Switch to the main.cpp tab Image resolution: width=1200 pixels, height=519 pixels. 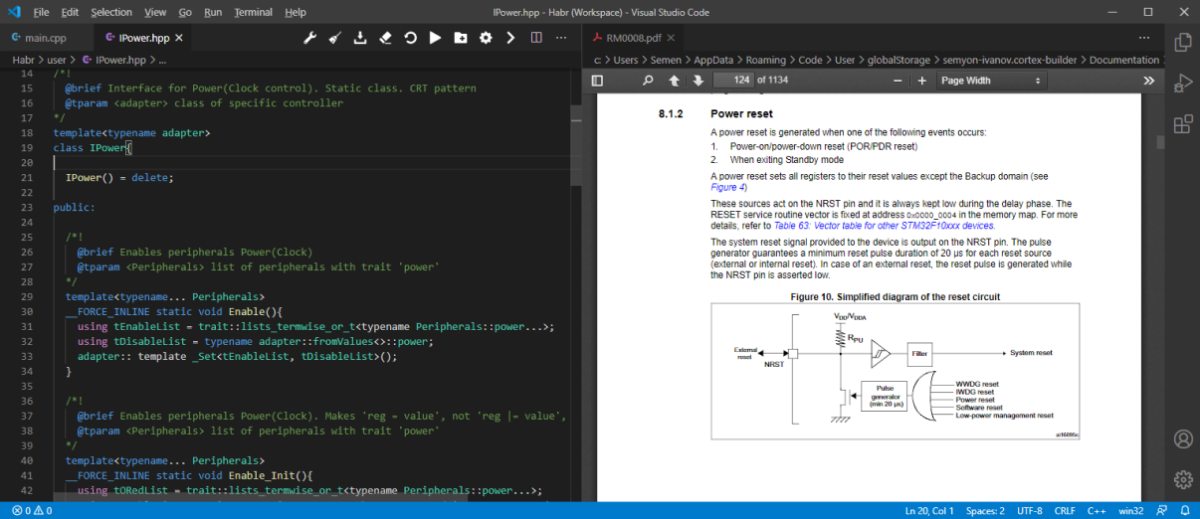[x=44, y=38]
